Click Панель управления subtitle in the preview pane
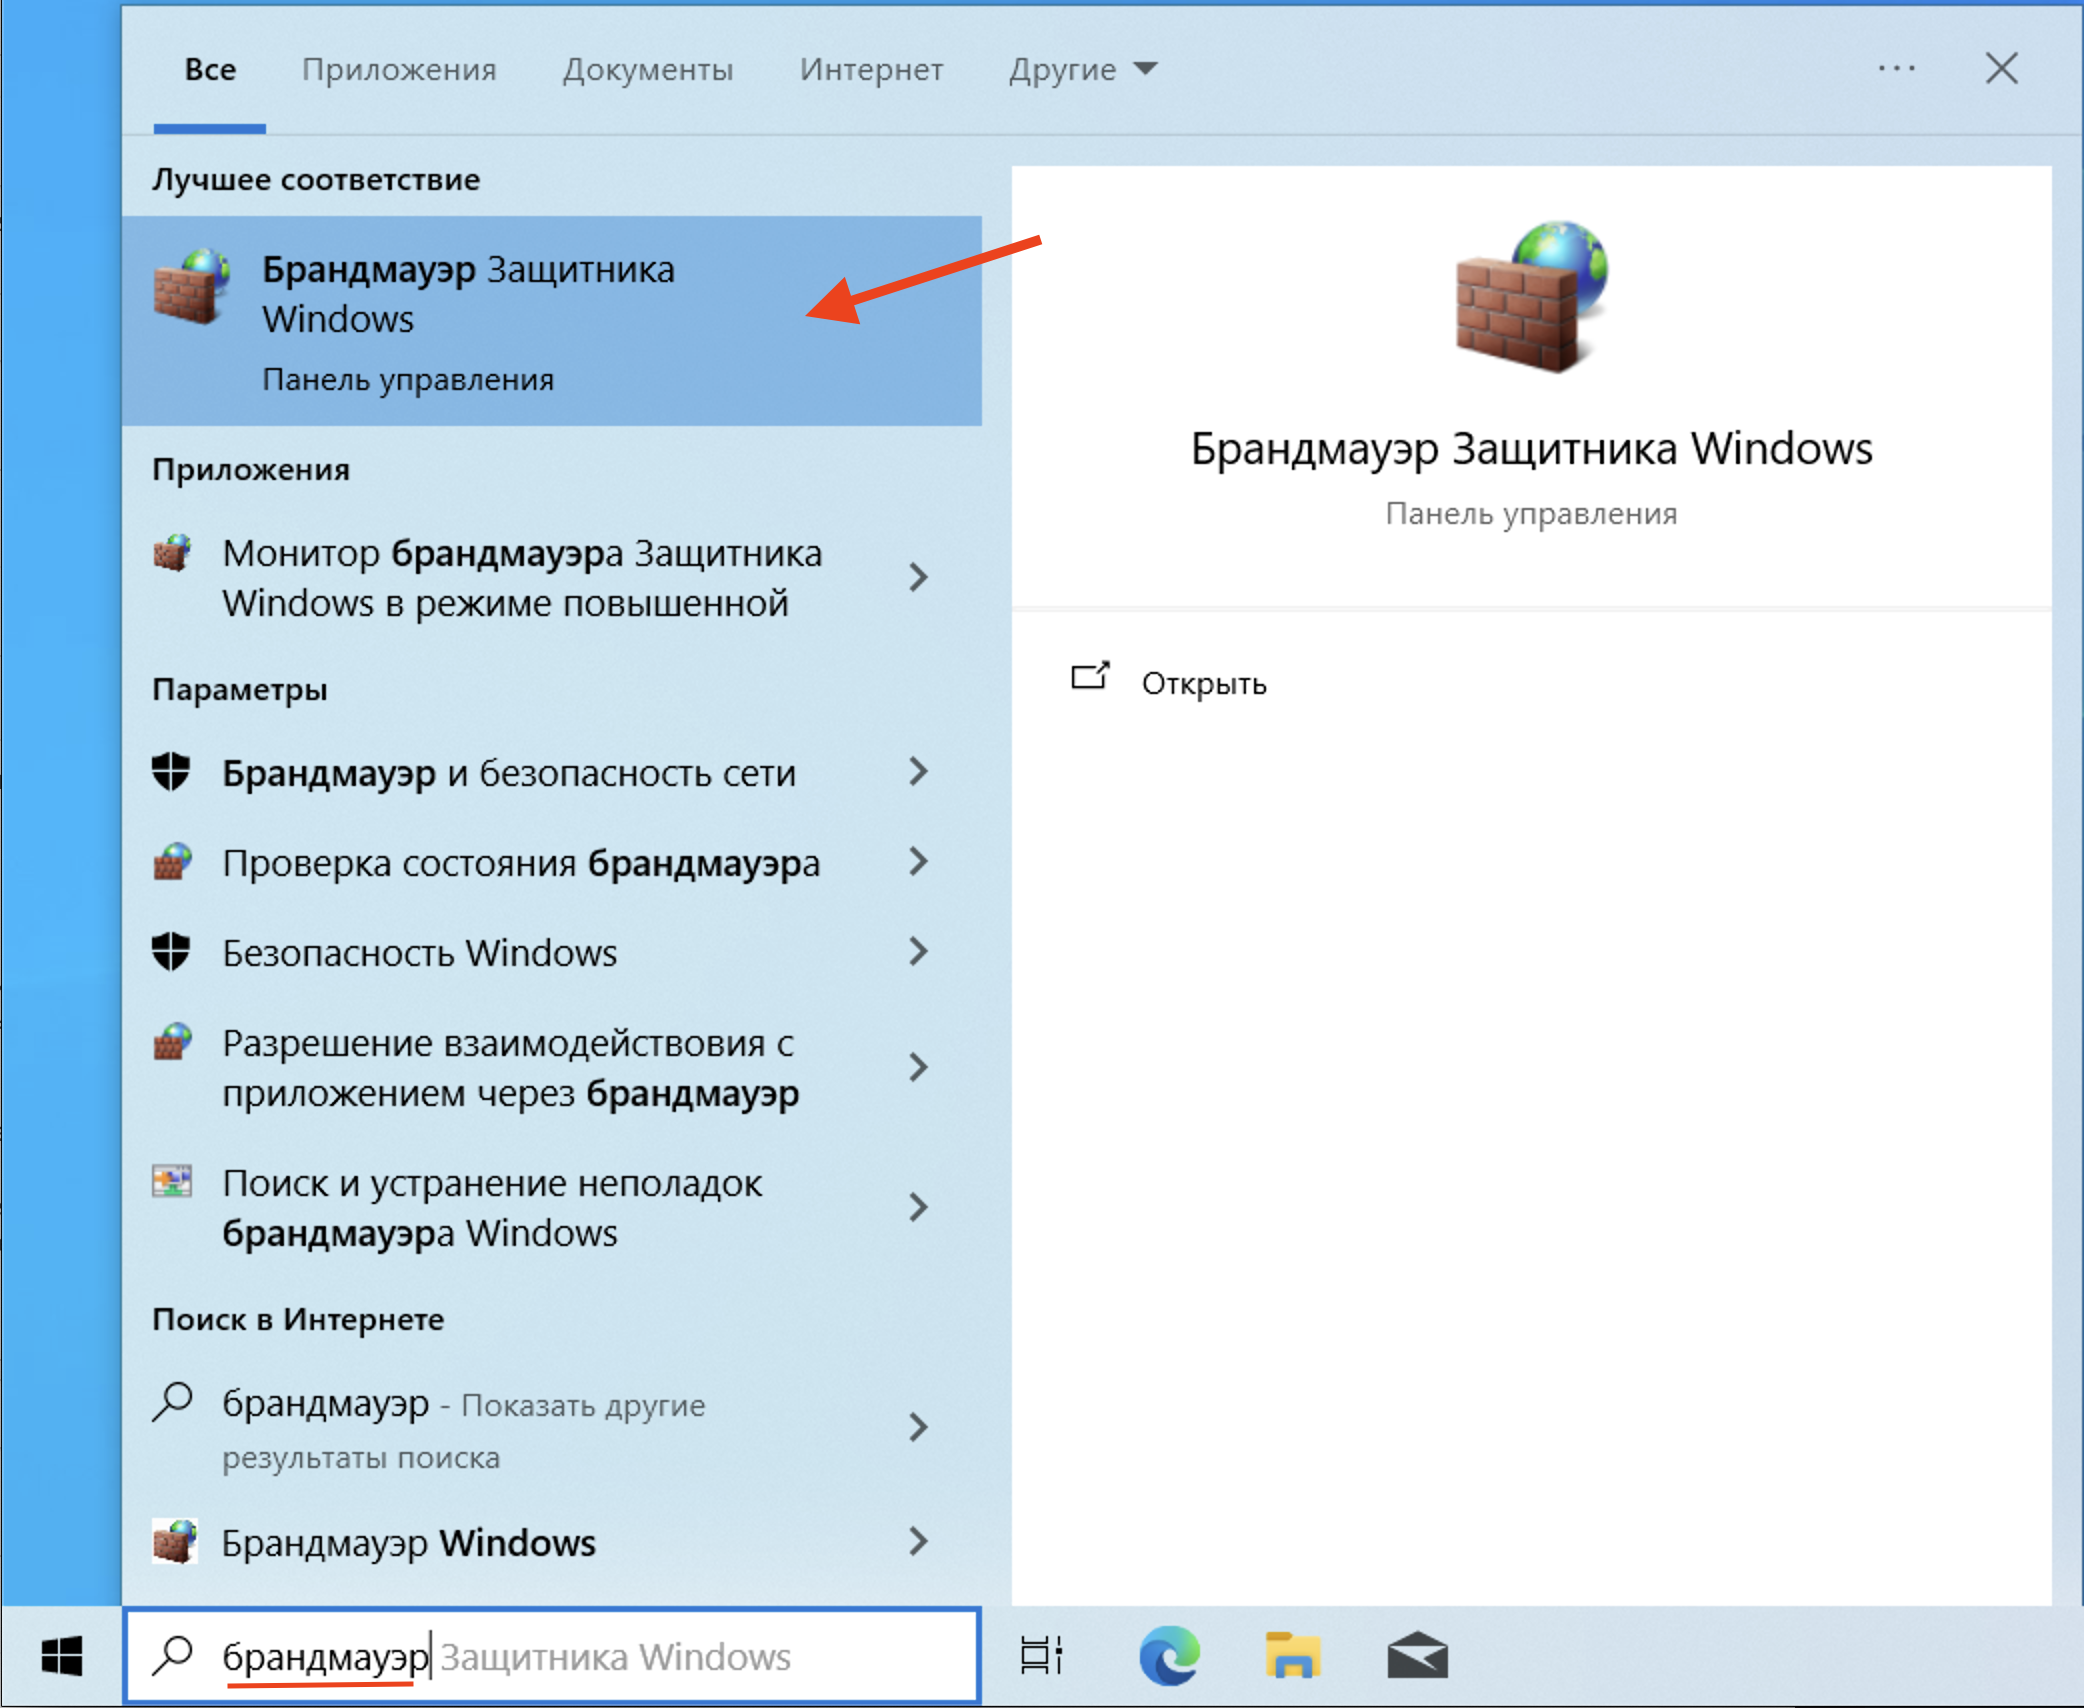 (1531, 514)
